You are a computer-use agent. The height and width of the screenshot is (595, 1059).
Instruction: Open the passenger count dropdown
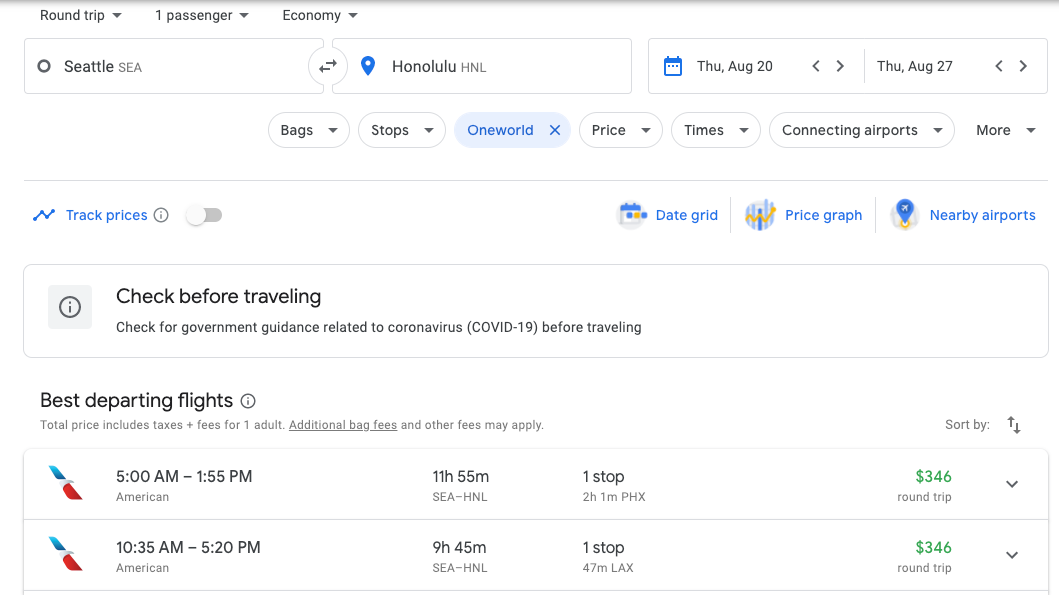click(x=202, y=15)
